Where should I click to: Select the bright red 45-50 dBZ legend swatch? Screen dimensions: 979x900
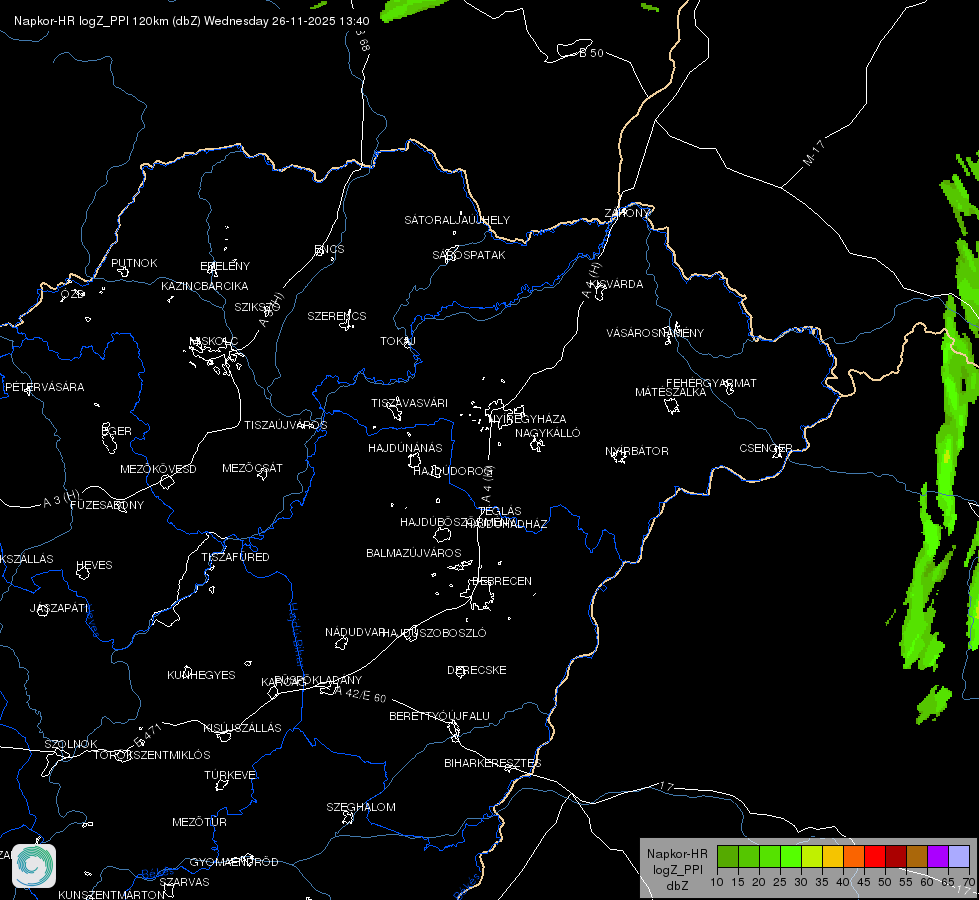coord(875,857)
